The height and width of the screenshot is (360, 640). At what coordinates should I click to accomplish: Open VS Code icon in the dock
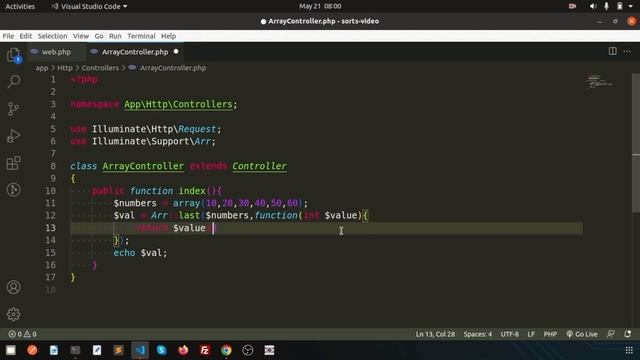click(x=140, y=350)
